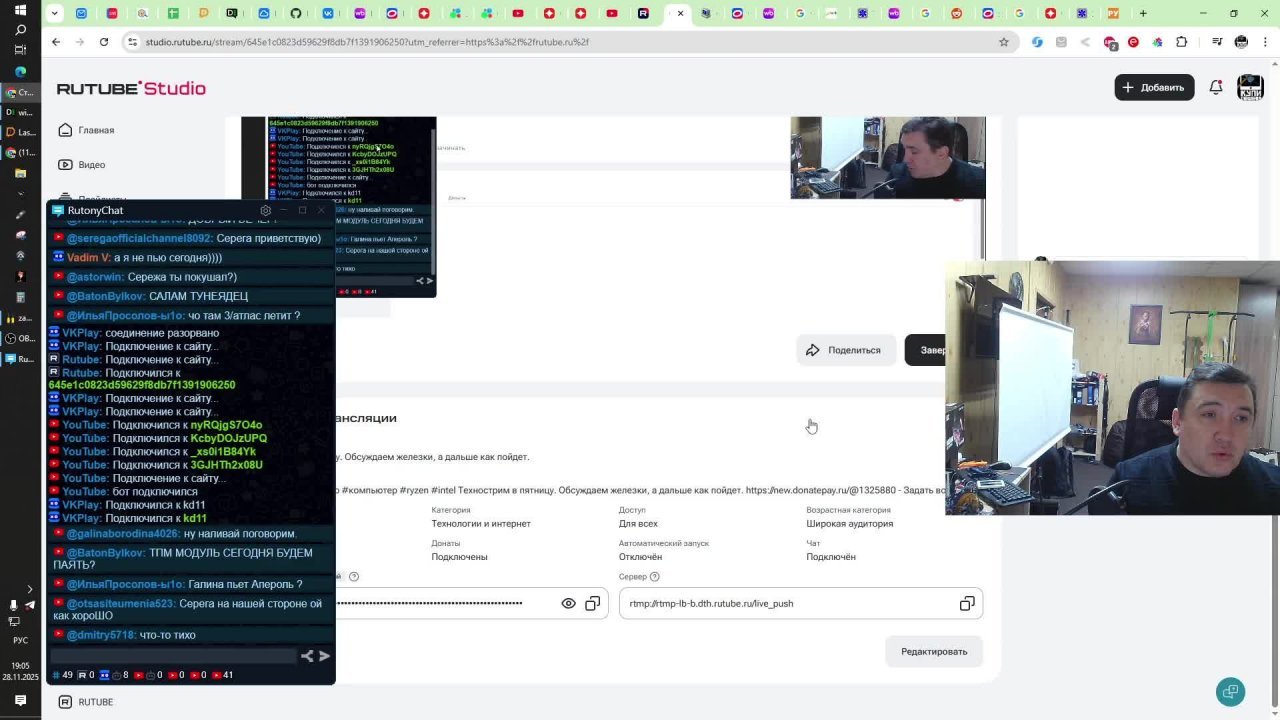The width and height of the screenshot is (1280, 720).
Task: Click the Поделиться share button
Action: 844,350
